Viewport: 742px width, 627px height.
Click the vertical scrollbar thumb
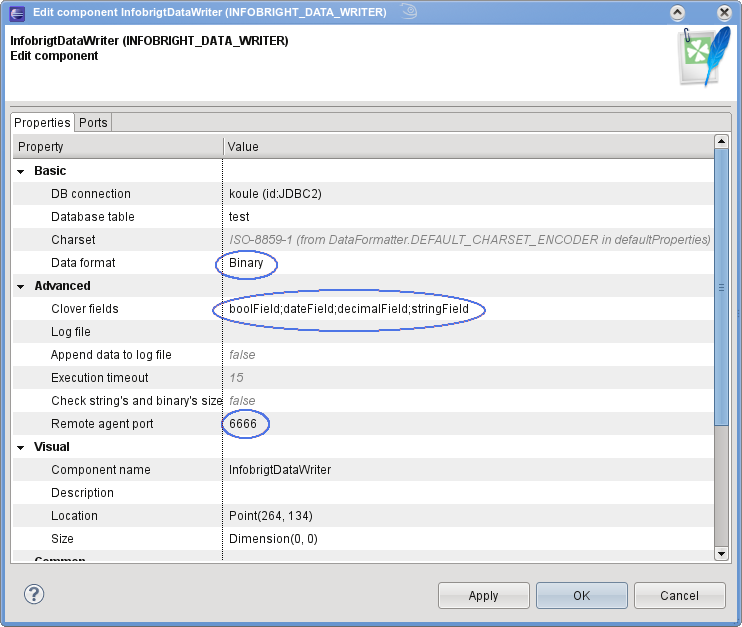(721, 287)
